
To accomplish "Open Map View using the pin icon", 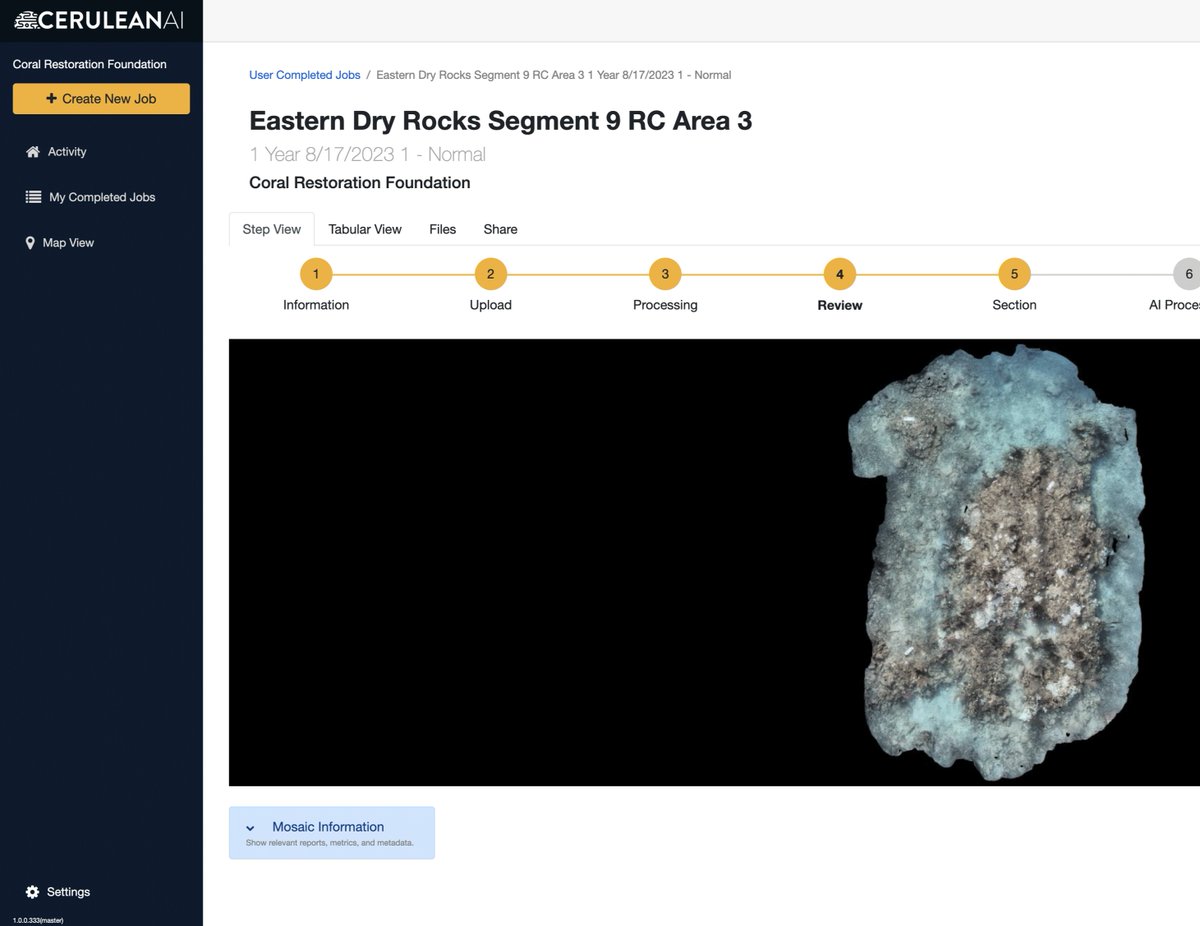I will [x=28, y=242].
